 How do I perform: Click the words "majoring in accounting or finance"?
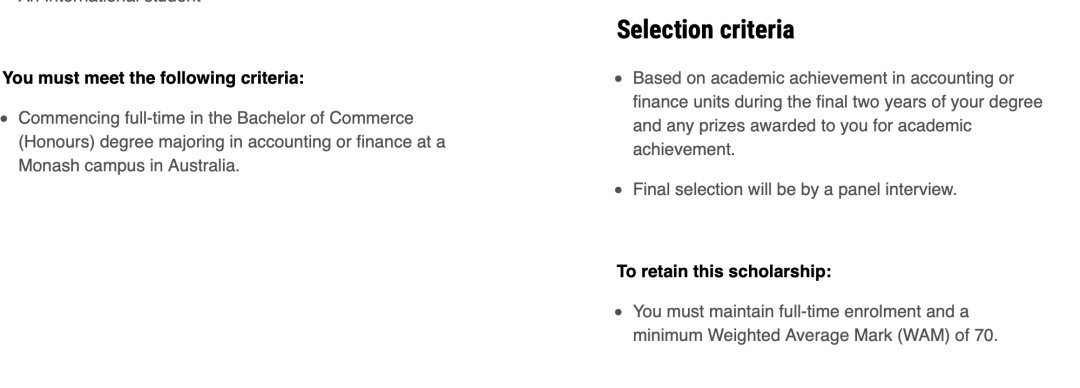click(289, 142)
